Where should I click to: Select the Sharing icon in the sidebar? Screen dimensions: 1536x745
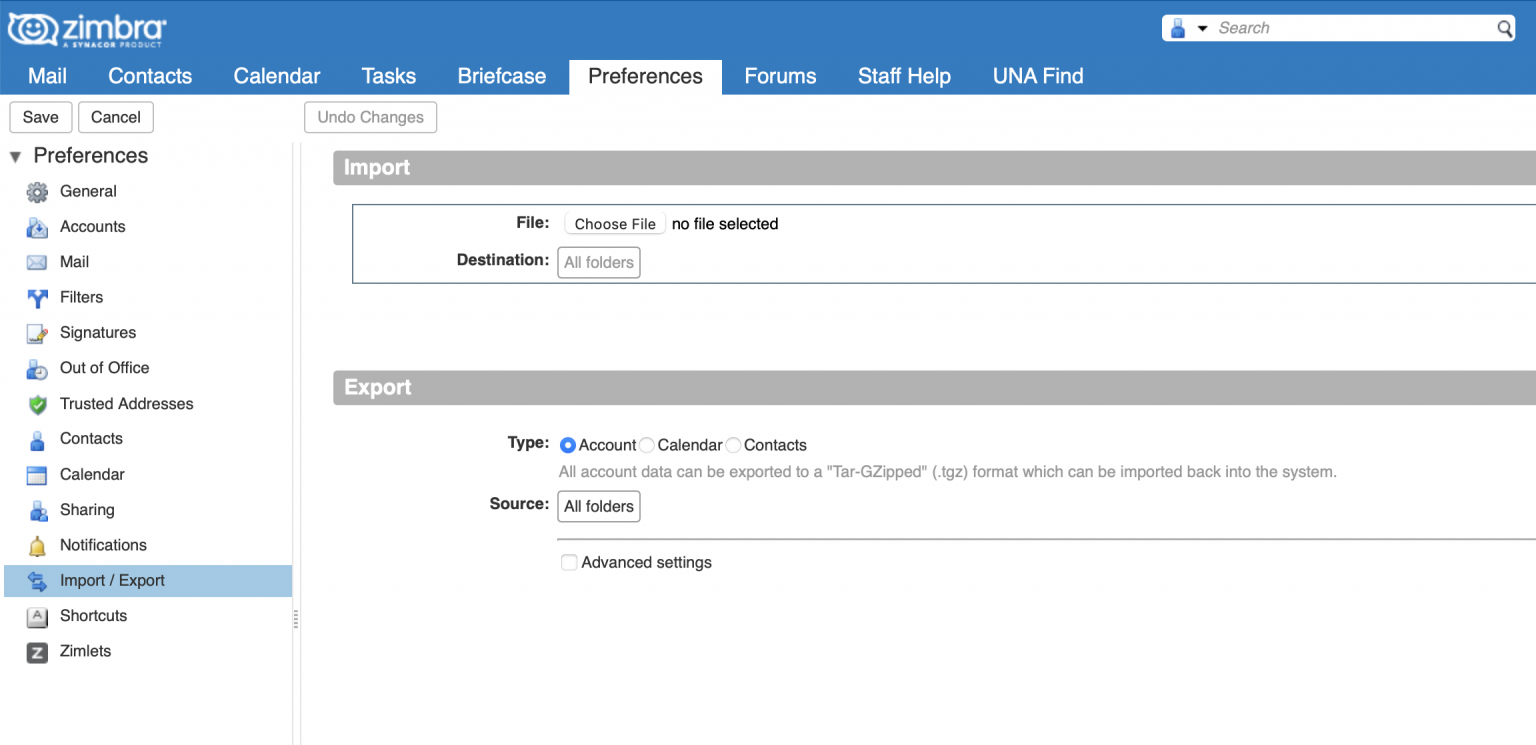tap(37, 510)
